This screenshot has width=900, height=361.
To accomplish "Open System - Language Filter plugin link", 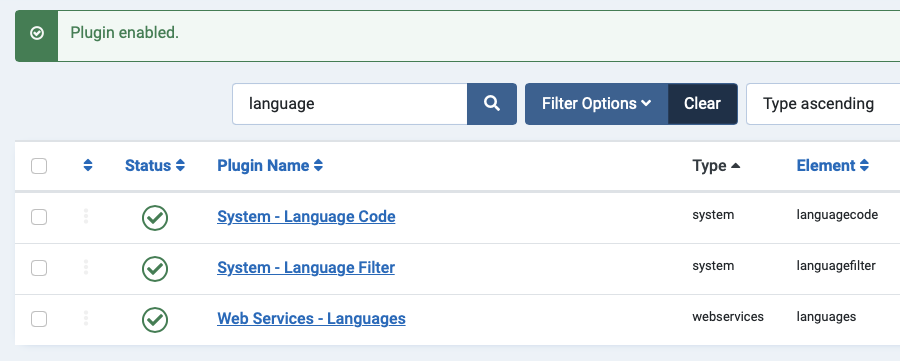I will point(306,268).
